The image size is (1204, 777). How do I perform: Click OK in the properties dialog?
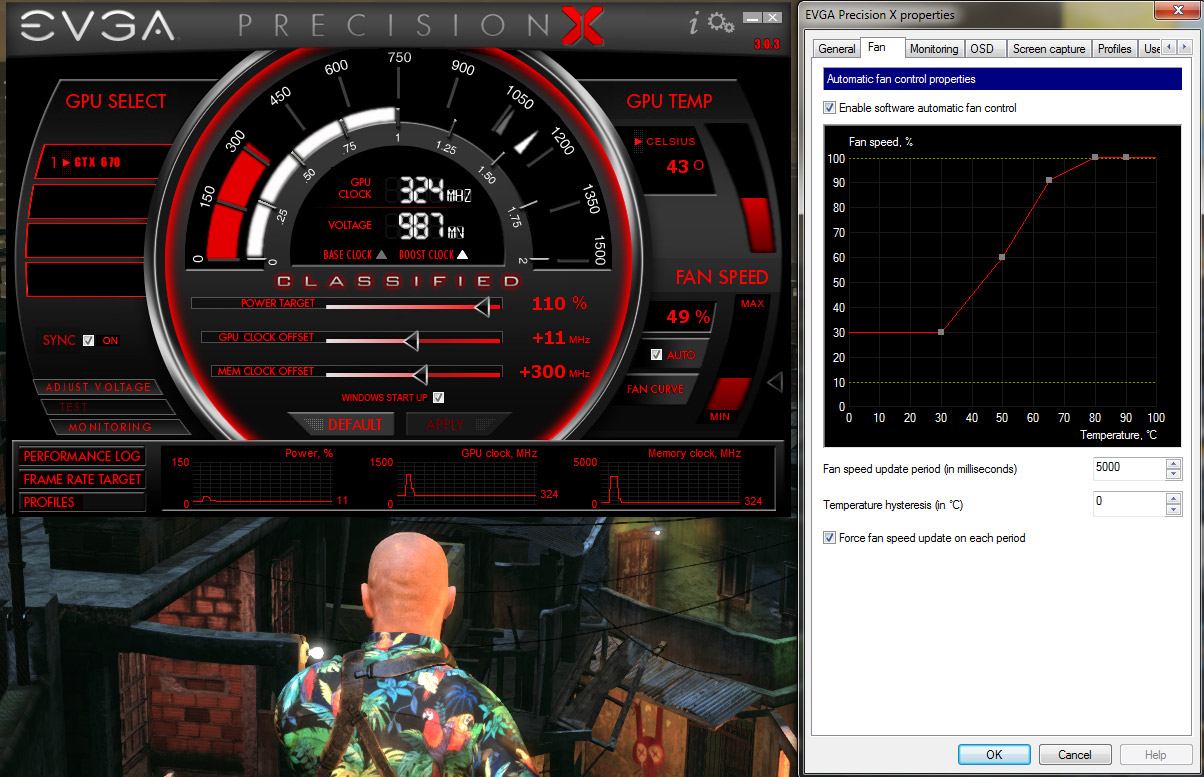[994, 754]
